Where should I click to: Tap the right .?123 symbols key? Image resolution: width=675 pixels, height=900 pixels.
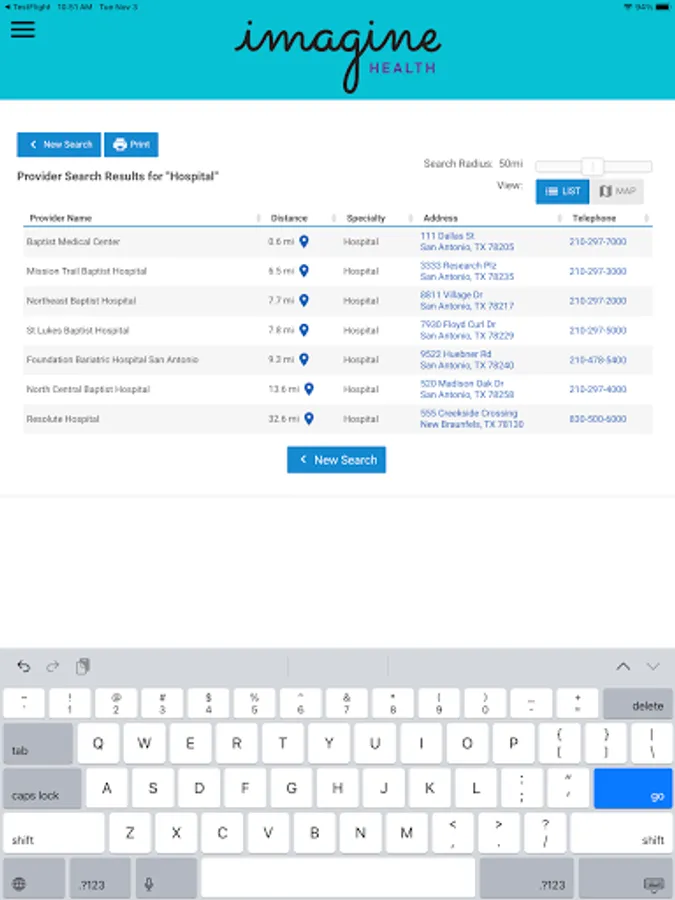click(526, 879)
